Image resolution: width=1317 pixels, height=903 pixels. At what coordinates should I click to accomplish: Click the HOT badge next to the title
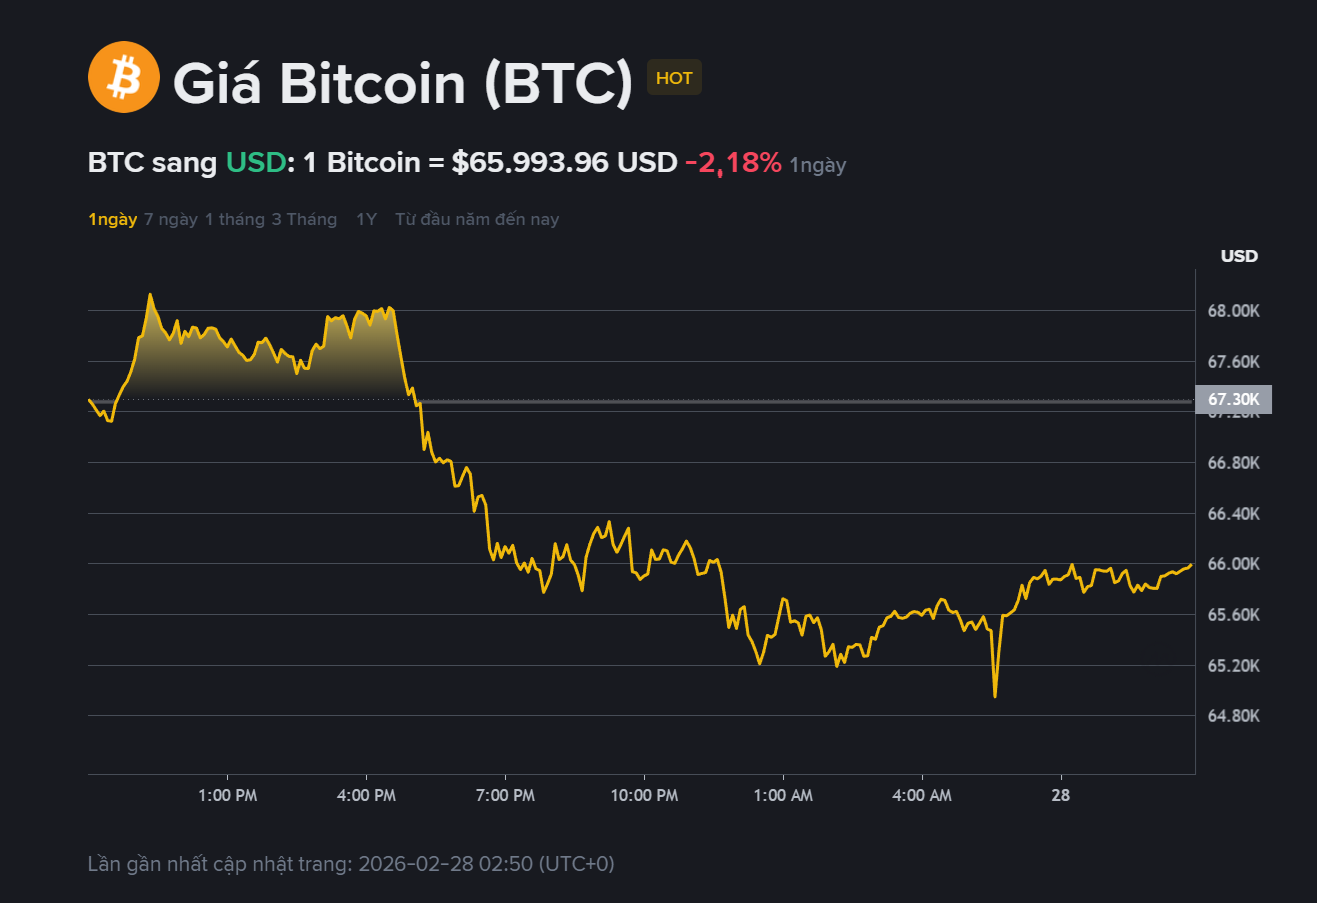click(x=674, y=78)
